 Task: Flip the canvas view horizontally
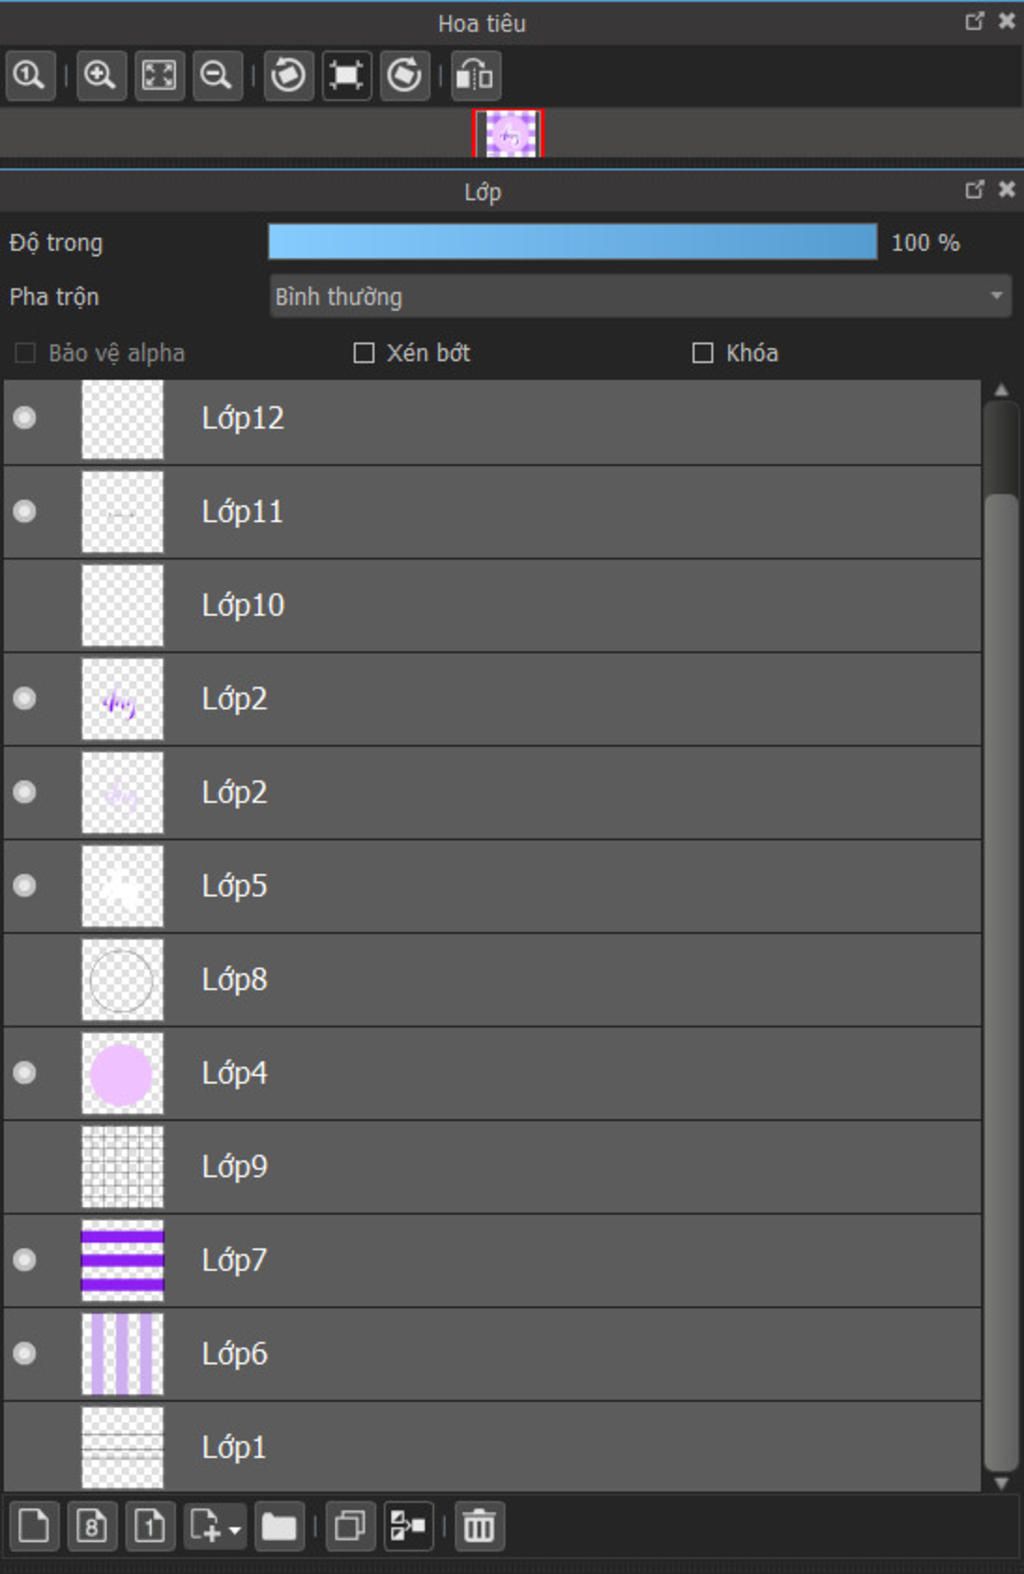[x=475, y=75]
